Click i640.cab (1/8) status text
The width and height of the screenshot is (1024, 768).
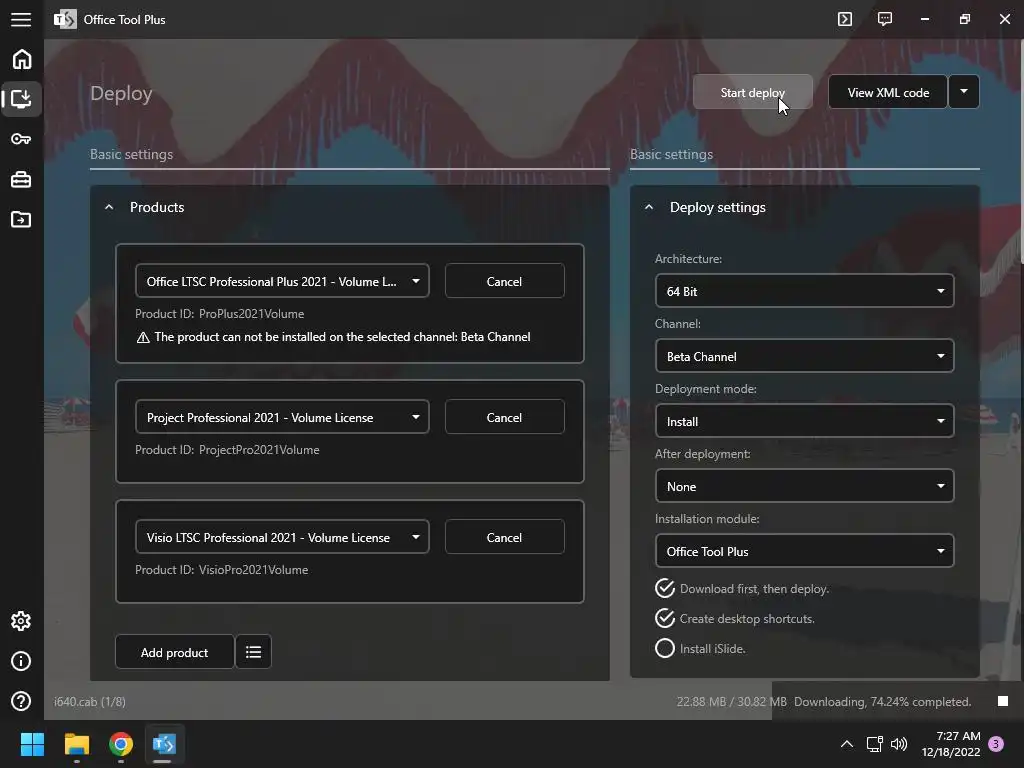(x=89, y=701)
